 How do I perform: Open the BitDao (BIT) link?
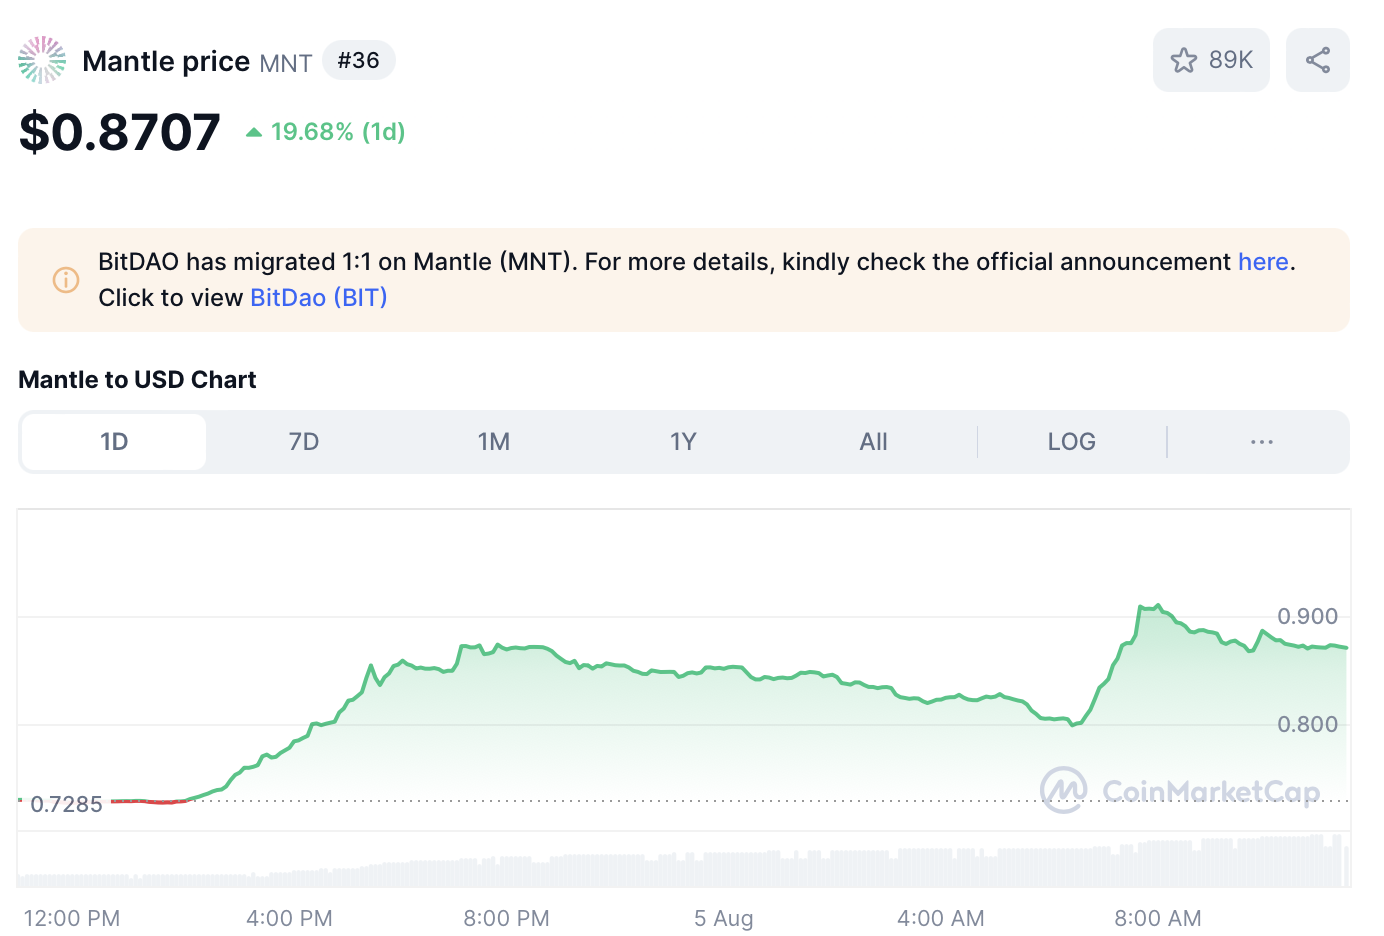coord(319,298)
